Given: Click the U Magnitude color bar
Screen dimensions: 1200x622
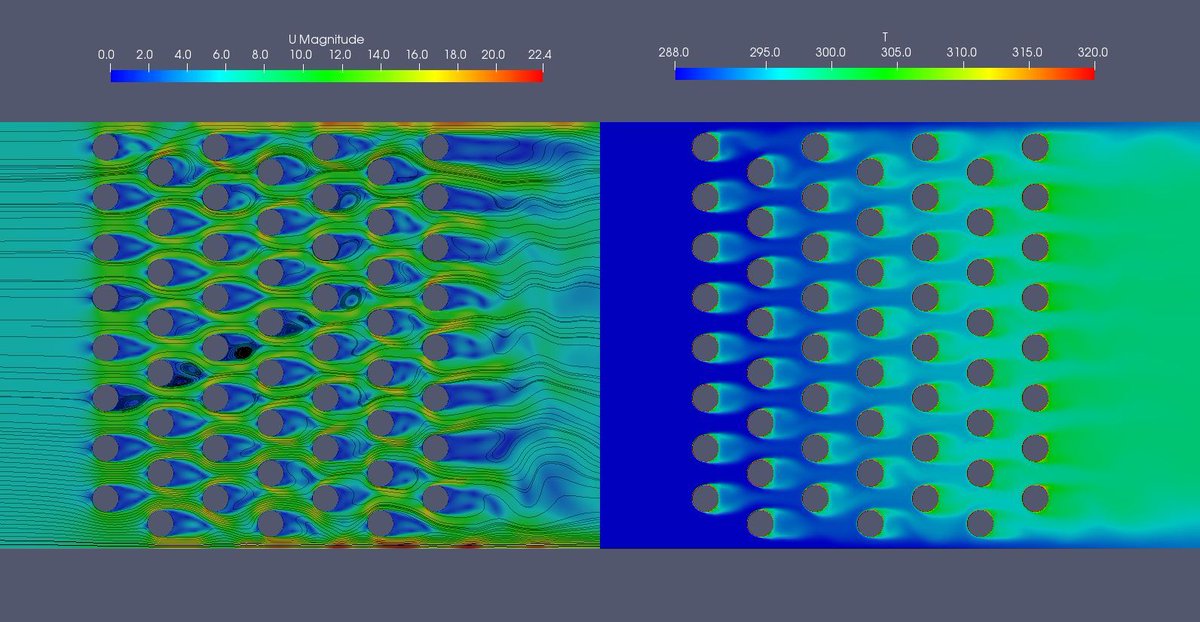Looking at the screenshot, I should (x=326, y=75).
